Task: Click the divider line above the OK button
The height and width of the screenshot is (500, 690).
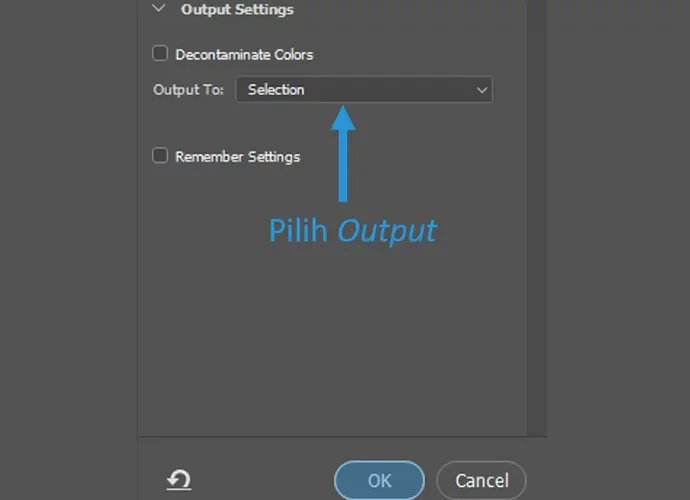Action: (343, 437)
